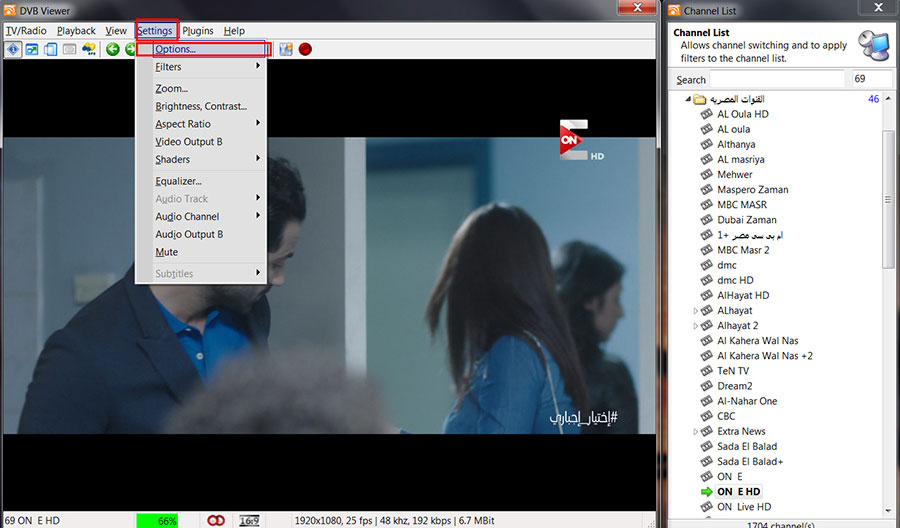
Task: Select MBC MASR channel
Action: (x=742, y=205)
